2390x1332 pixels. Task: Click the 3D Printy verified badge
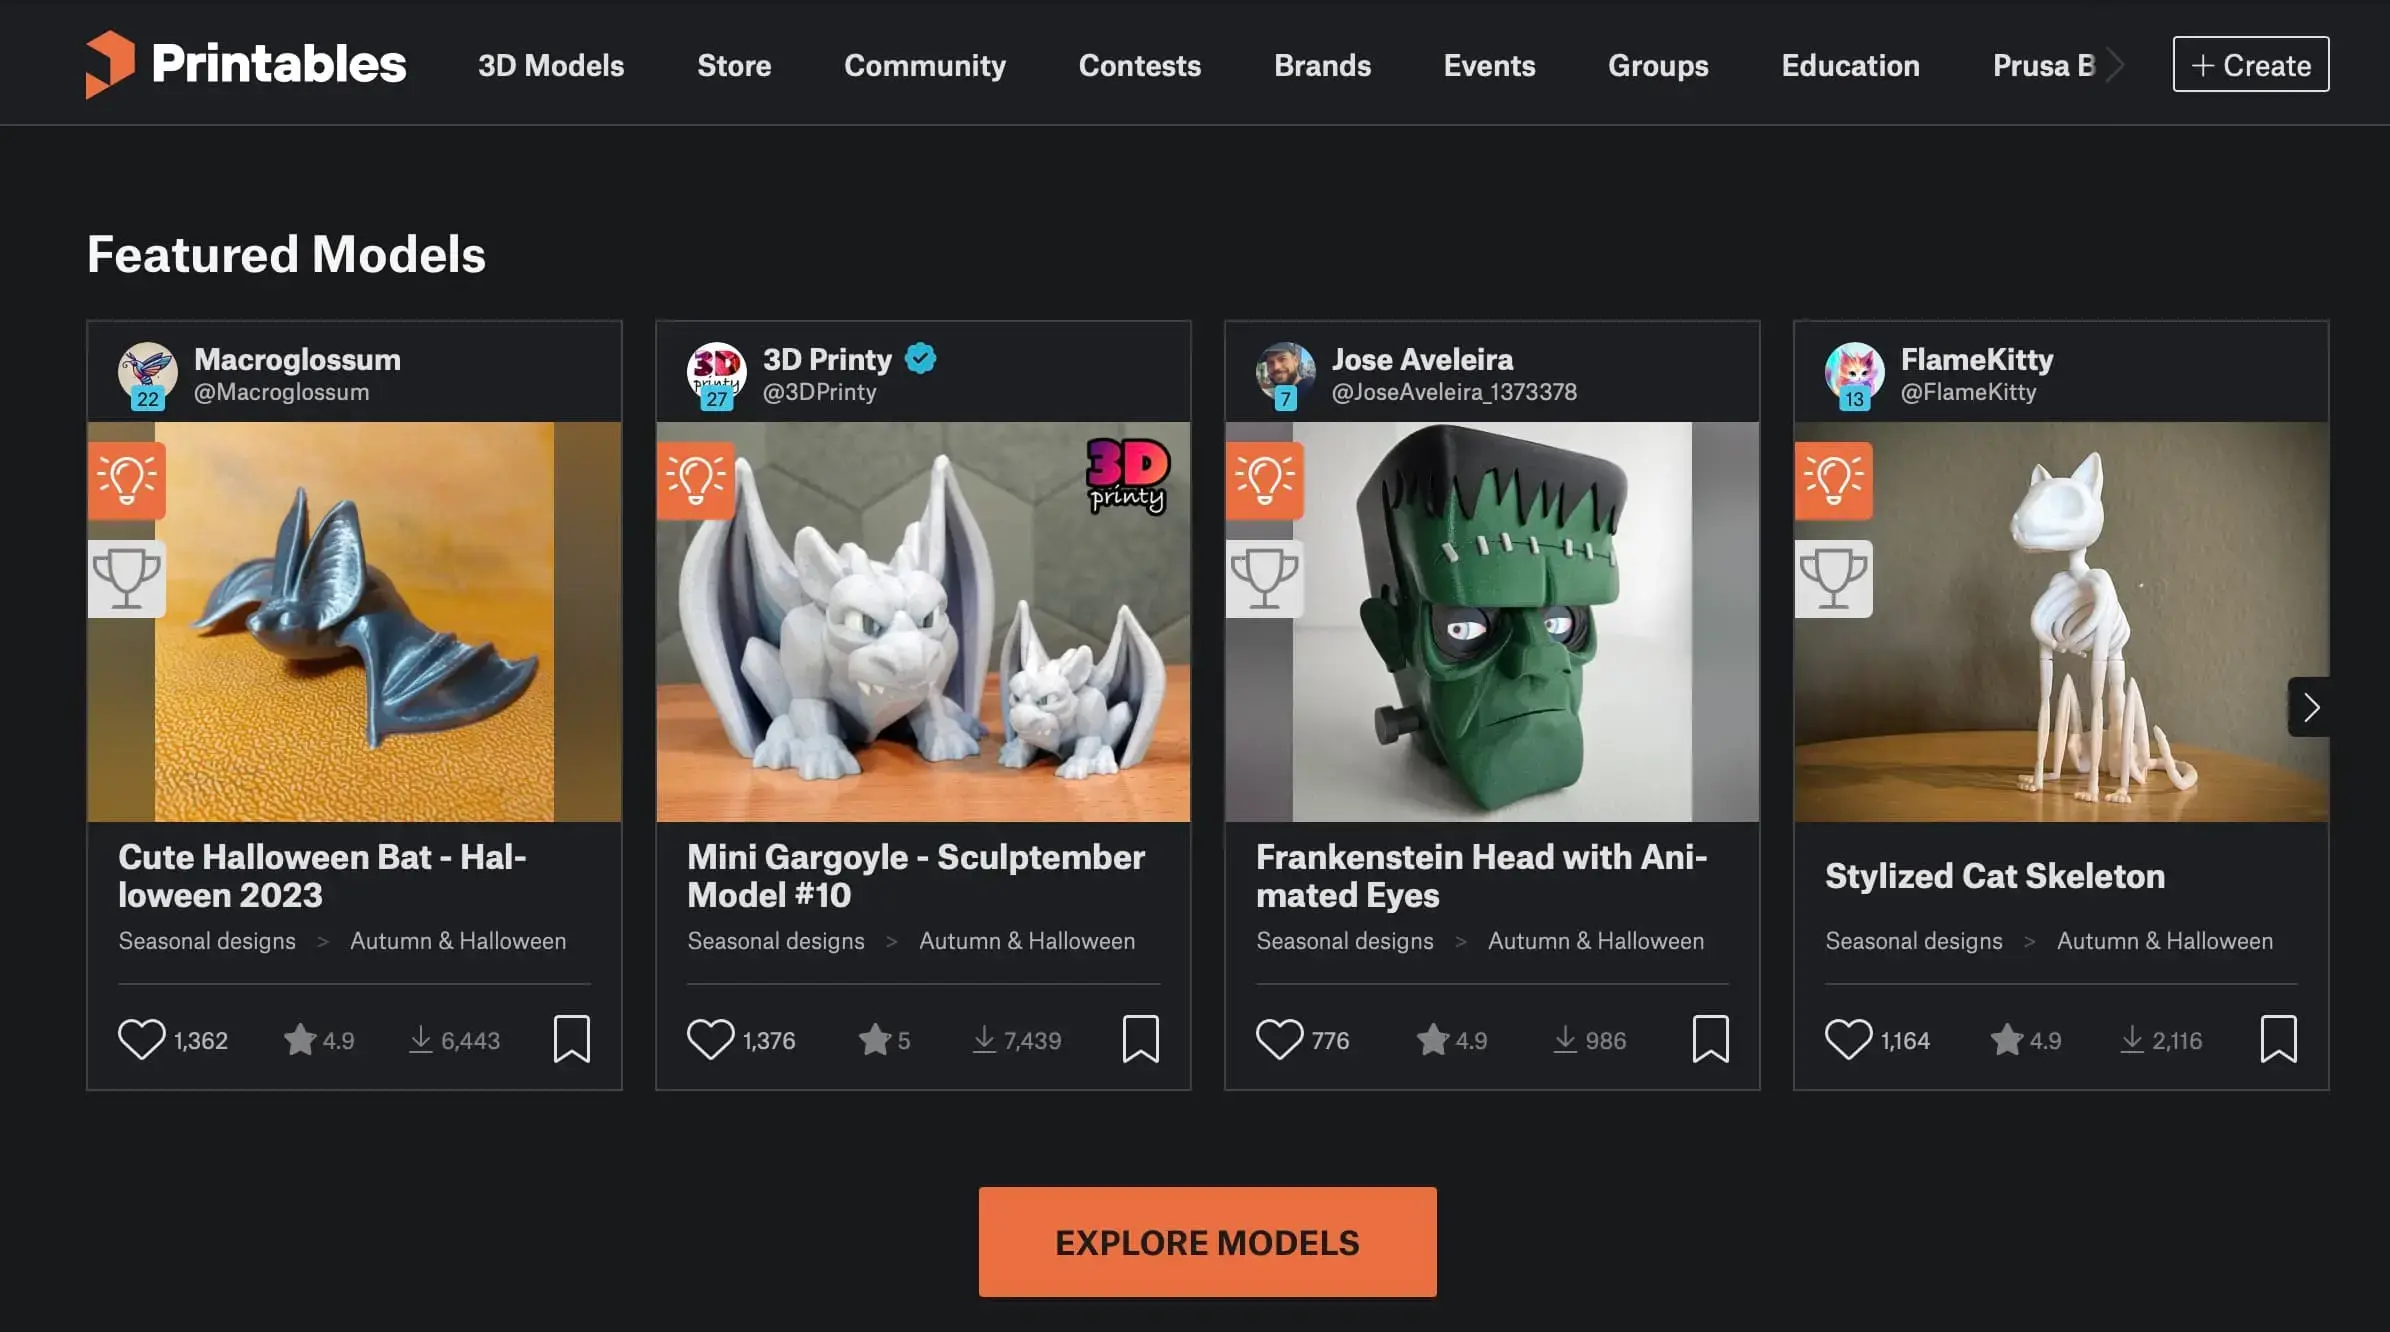920,358
